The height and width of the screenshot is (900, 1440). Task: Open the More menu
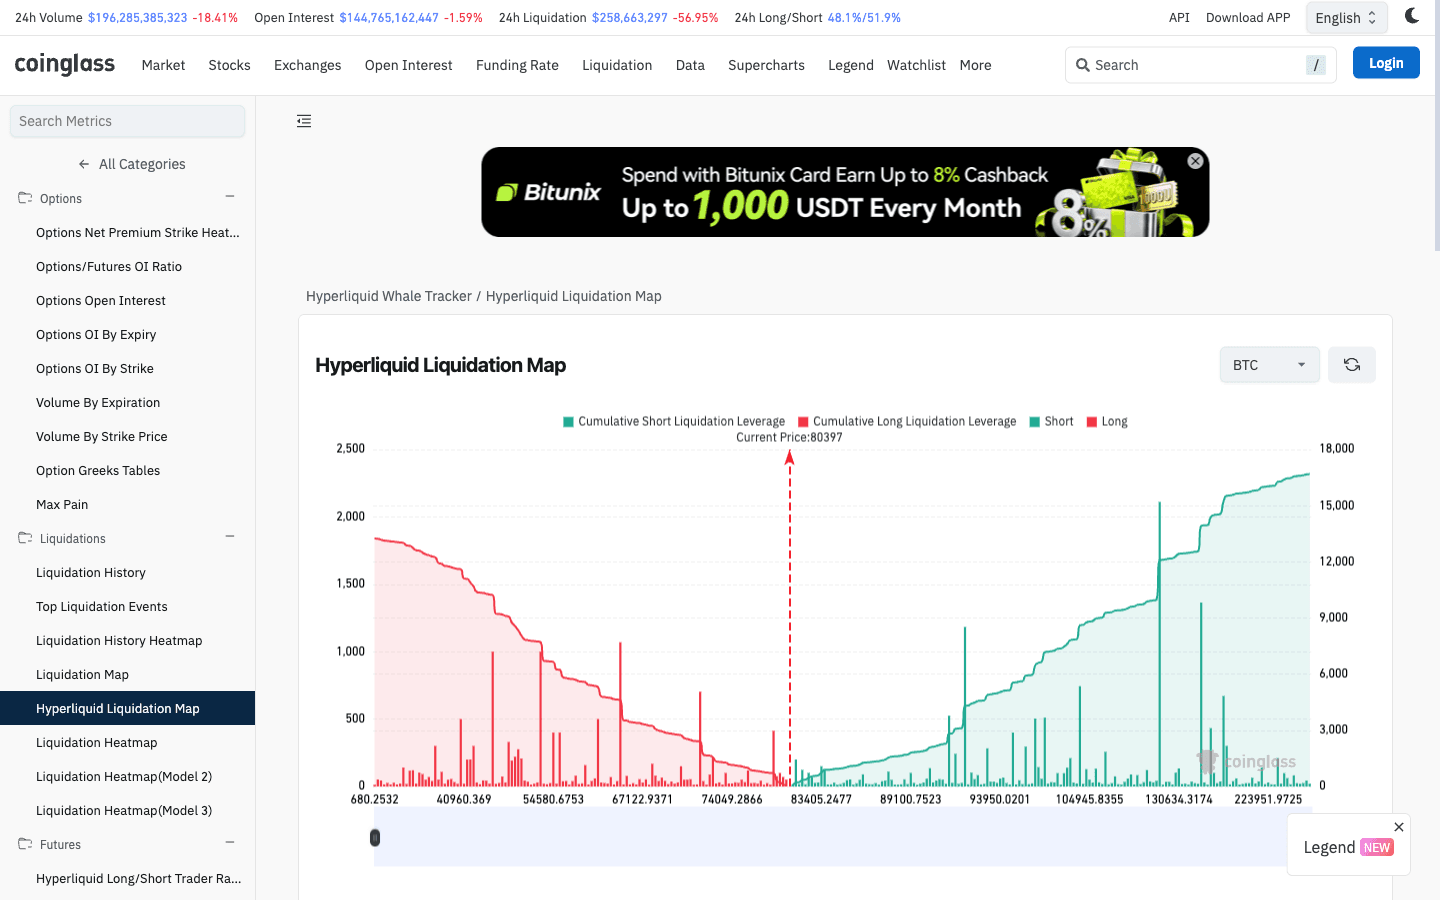coord(975,65)
